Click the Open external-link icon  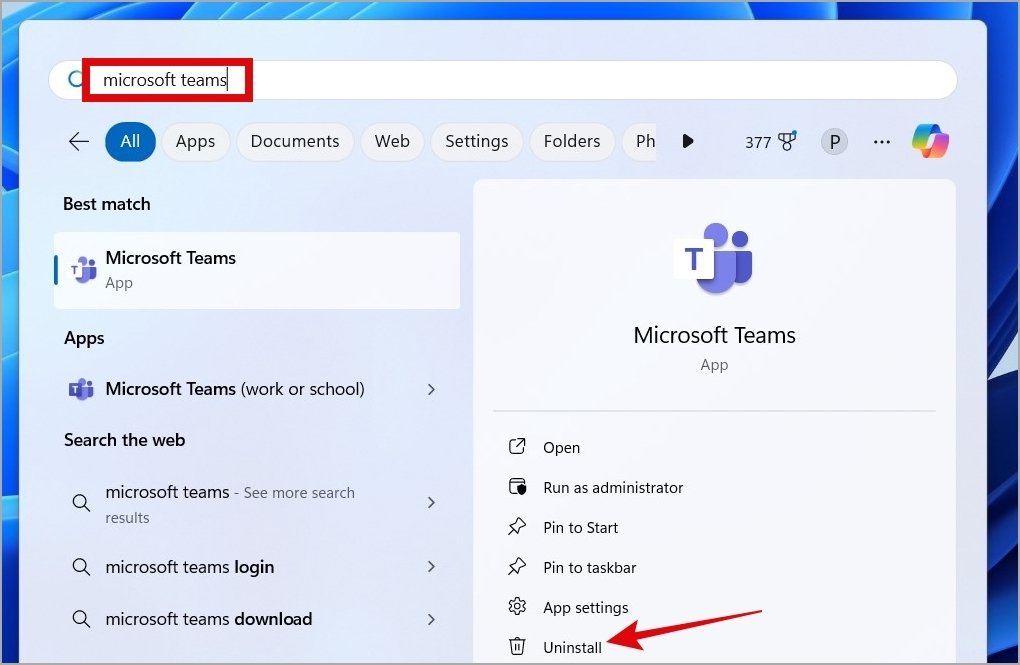click(x=517, y=446)
